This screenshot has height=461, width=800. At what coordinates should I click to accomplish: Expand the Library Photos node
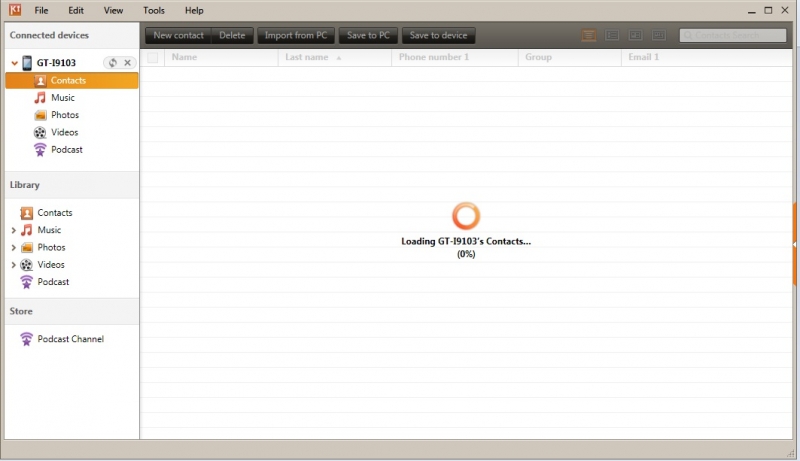tap(14, 248)
